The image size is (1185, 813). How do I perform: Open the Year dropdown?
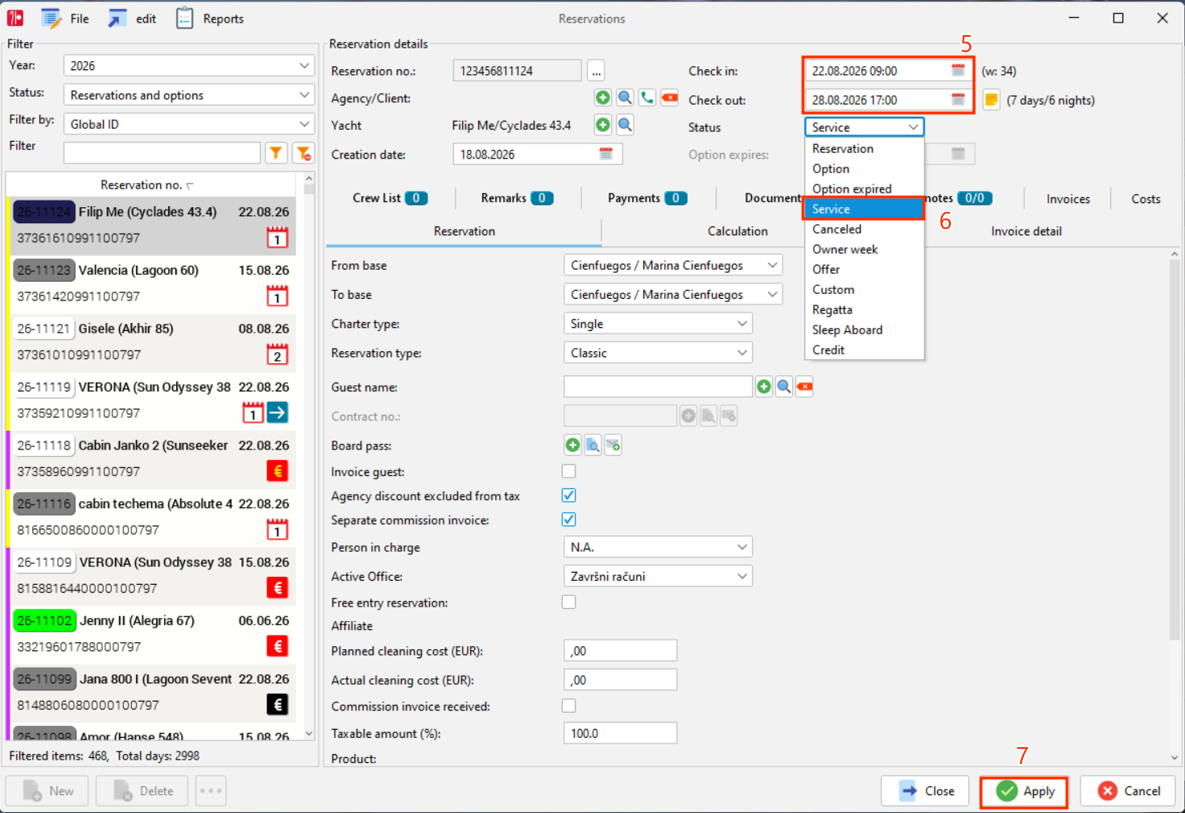tap(189, 66)
